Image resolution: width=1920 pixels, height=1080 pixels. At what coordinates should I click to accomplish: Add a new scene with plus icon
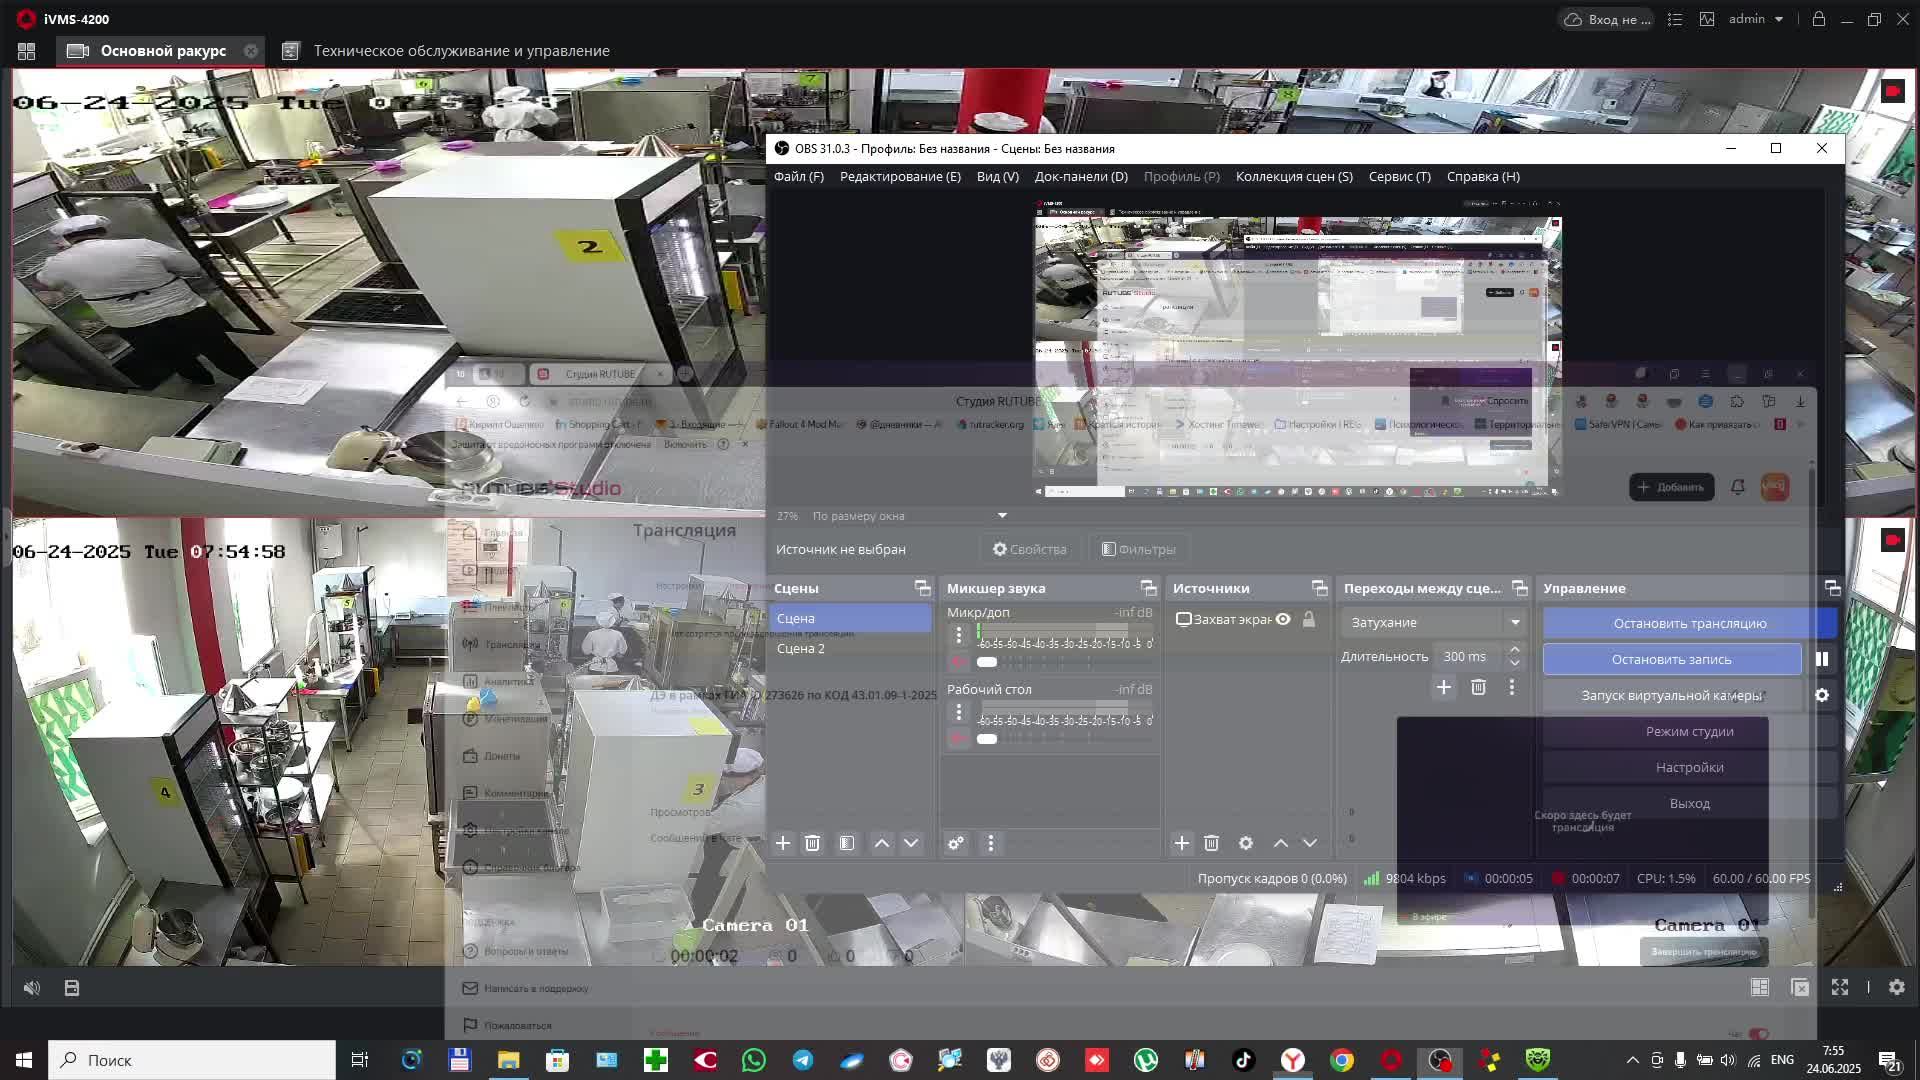[783, 843]
